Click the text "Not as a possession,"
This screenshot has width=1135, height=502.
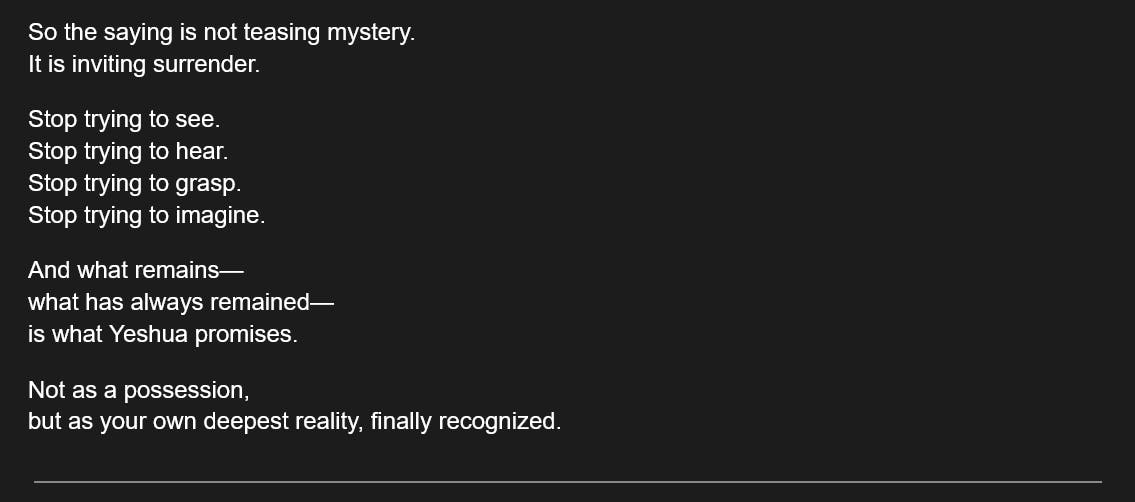point(139,390)
